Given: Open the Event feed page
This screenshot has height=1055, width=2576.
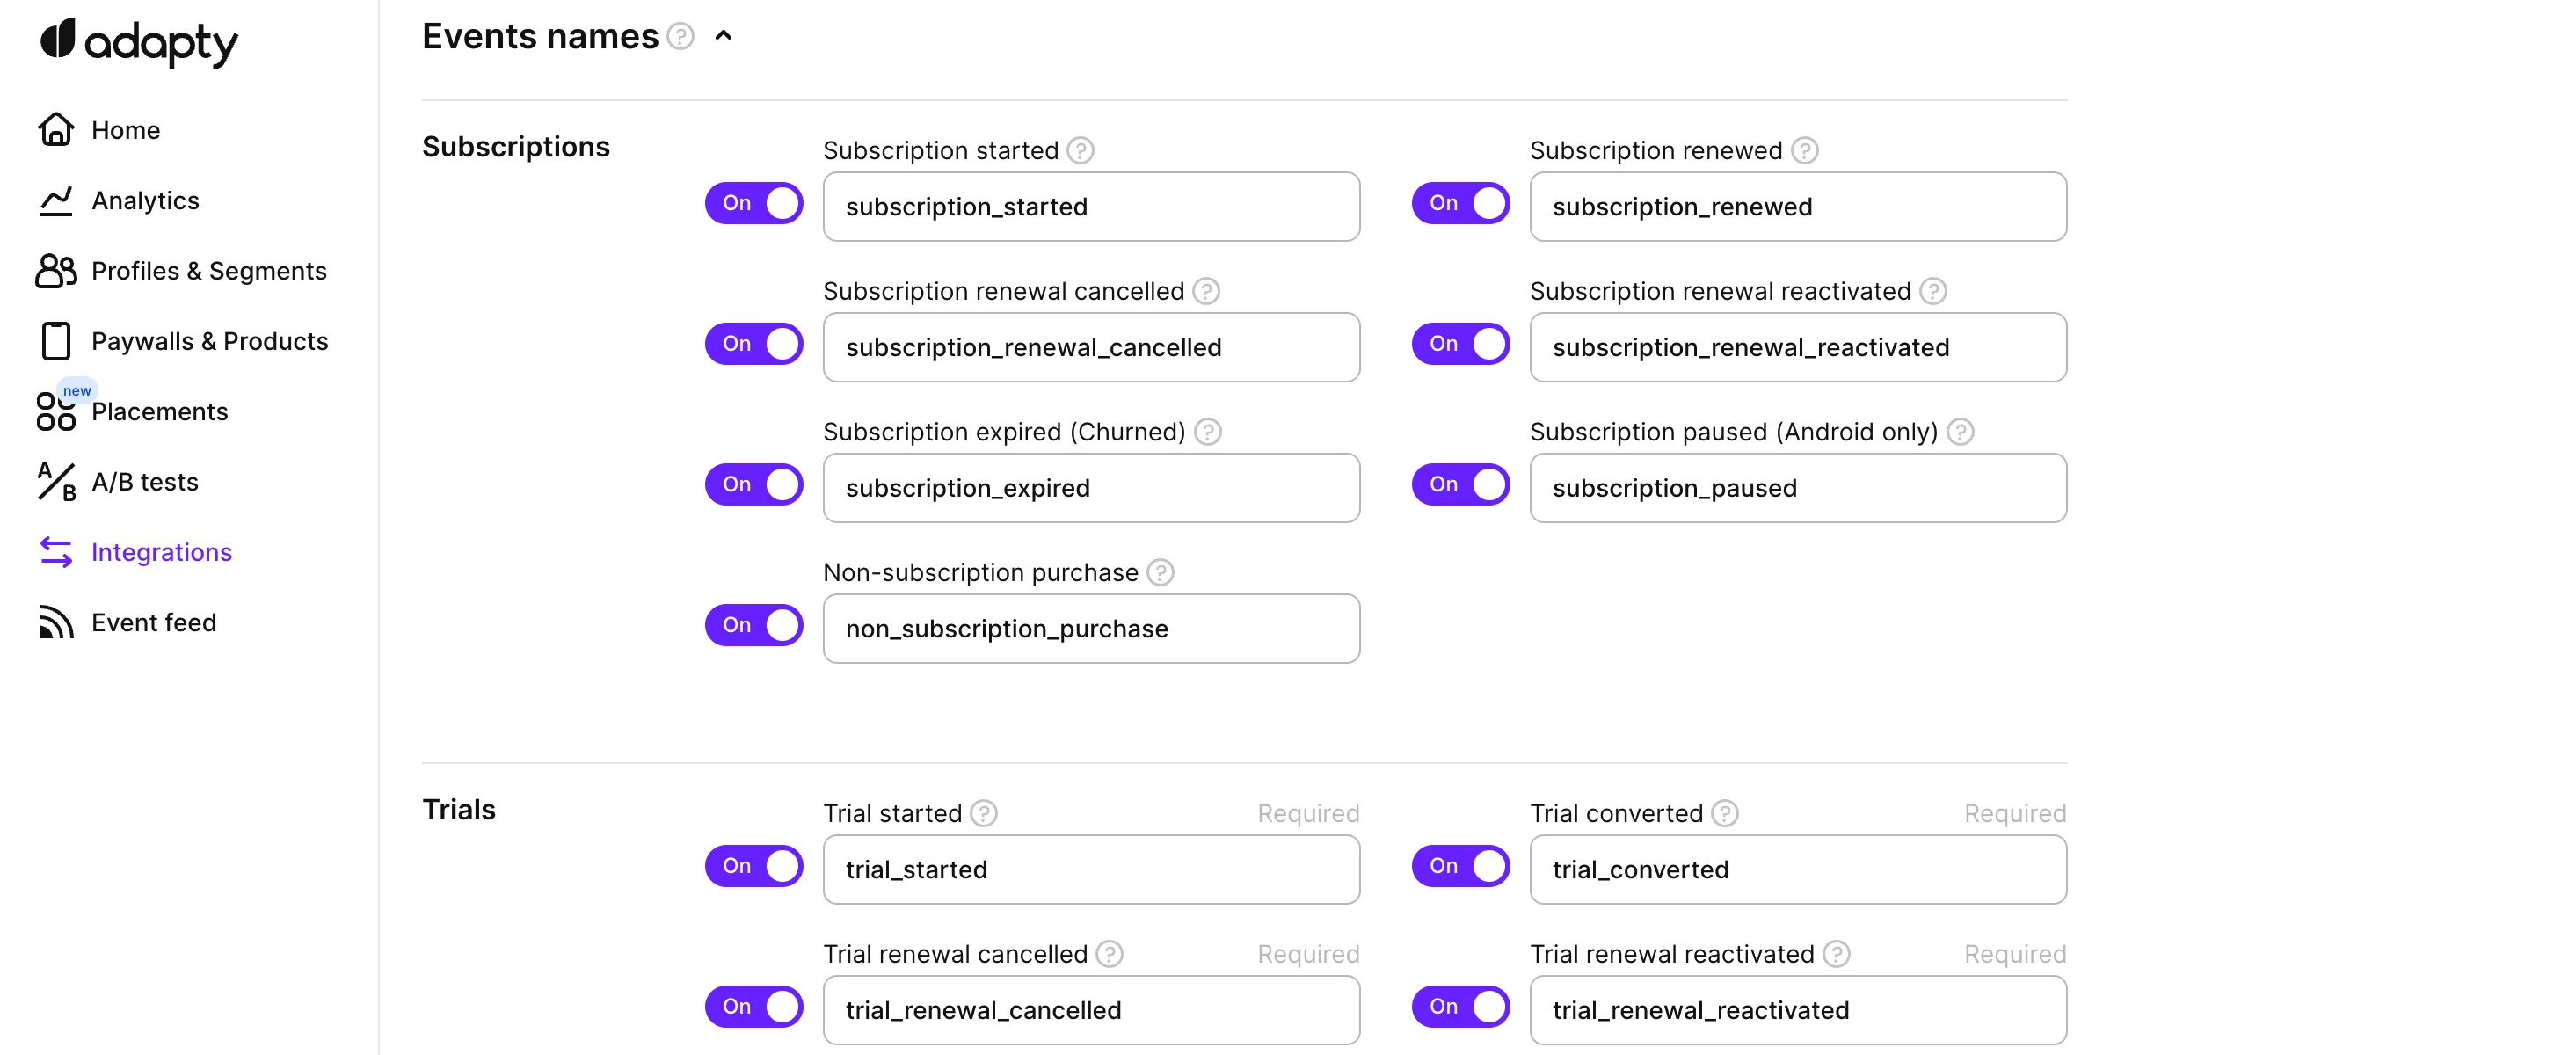Looking at the screenshot, I should (x=153, y=623).
